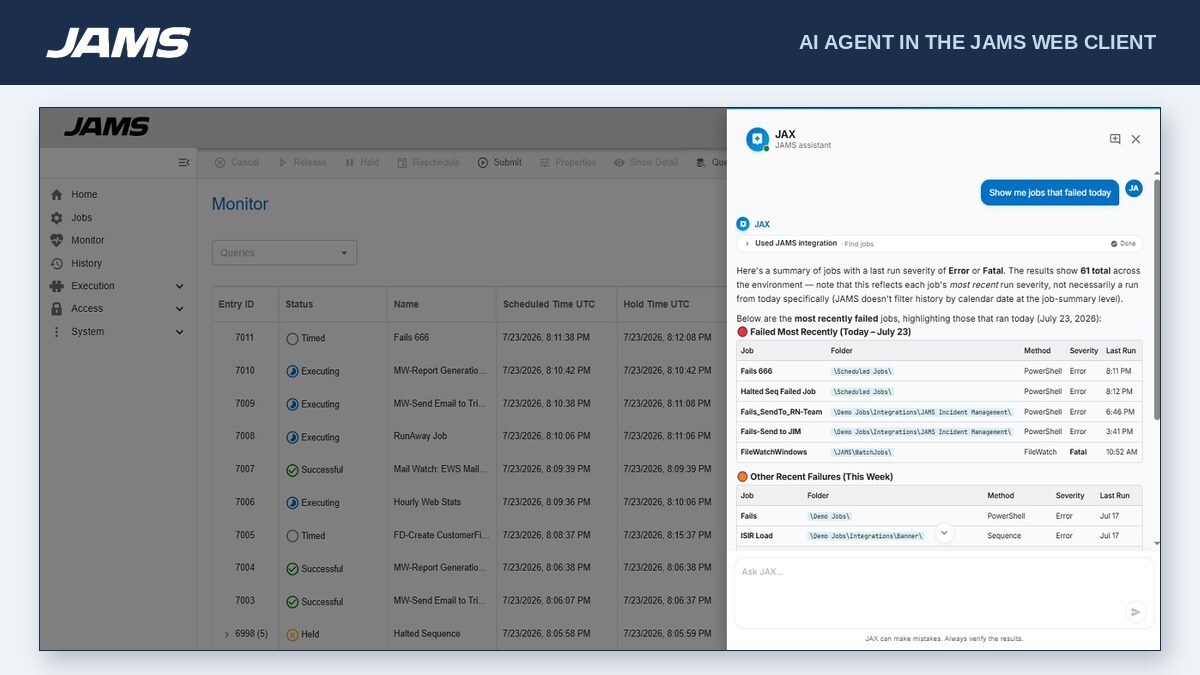The width and height of the screenshot is (1200, 675).
Task: Expand the Used JAMS integration details
Action: click(x=747, y=243)
